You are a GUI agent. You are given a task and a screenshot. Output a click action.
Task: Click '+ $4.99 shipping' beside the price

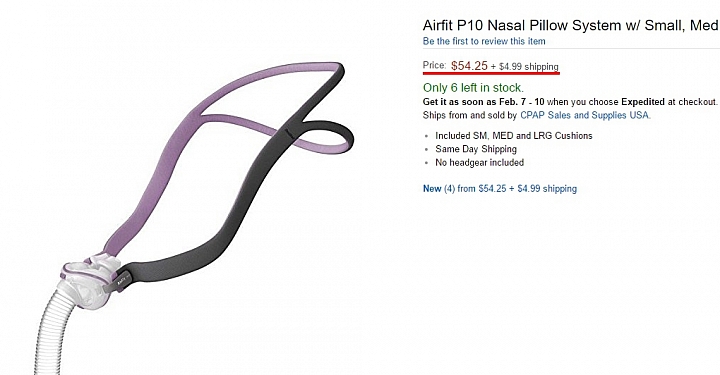click(524, 67)
